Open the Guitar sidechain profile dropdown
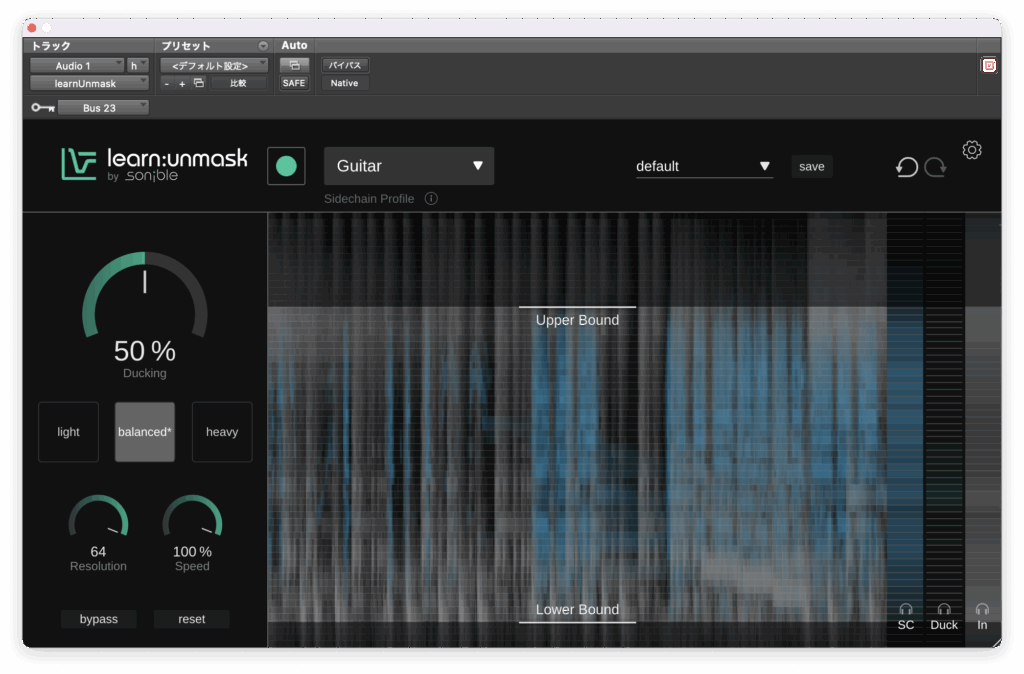The height and width of the screenshot is (674, 1024). 409,166
